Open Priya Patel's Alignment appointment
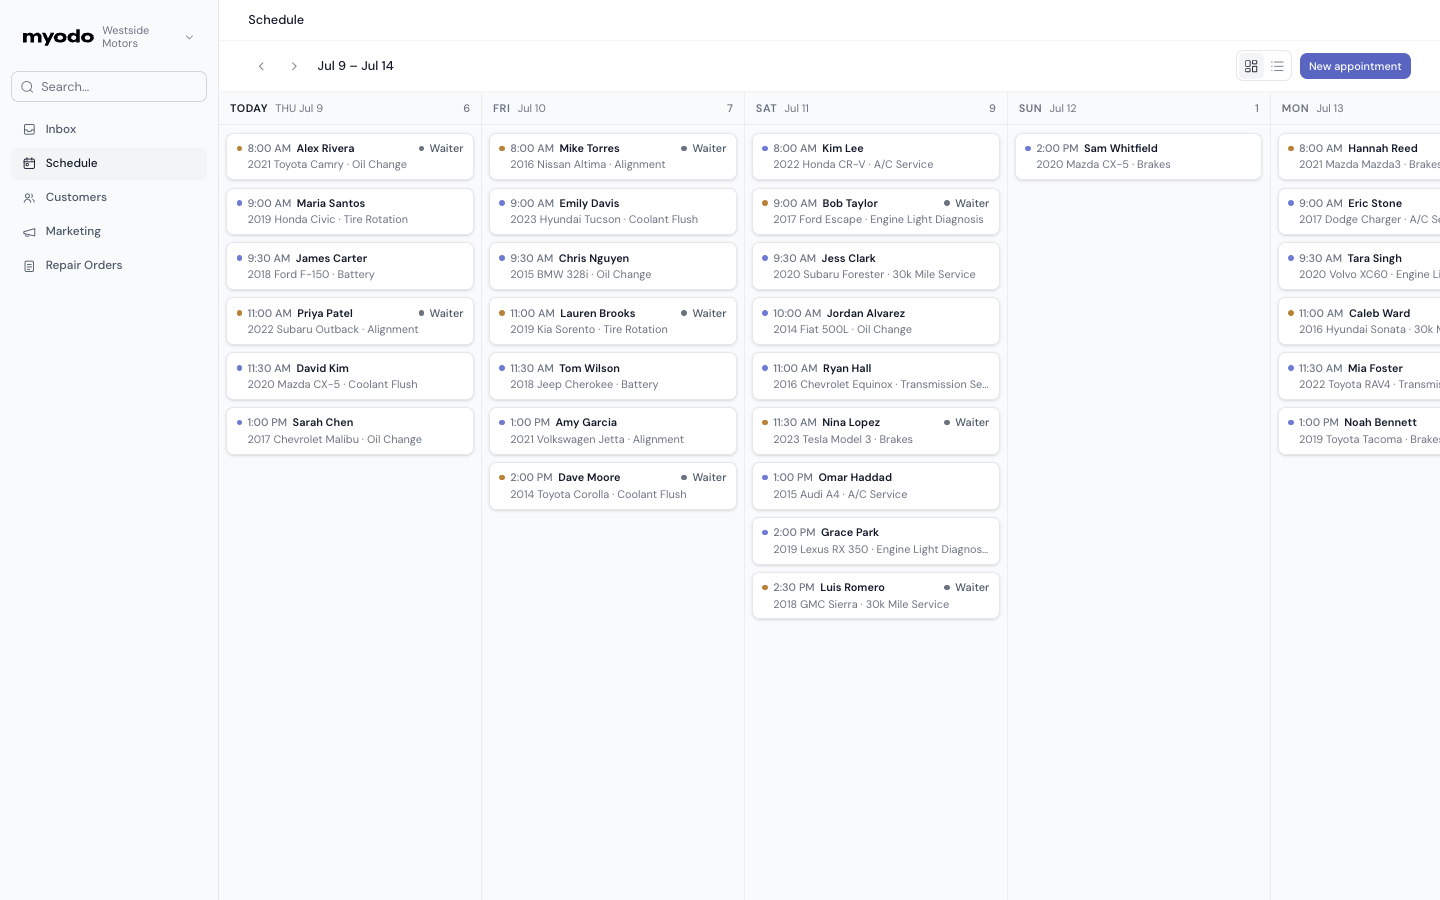Screen dimensions: 1440x900 (350, 321)
